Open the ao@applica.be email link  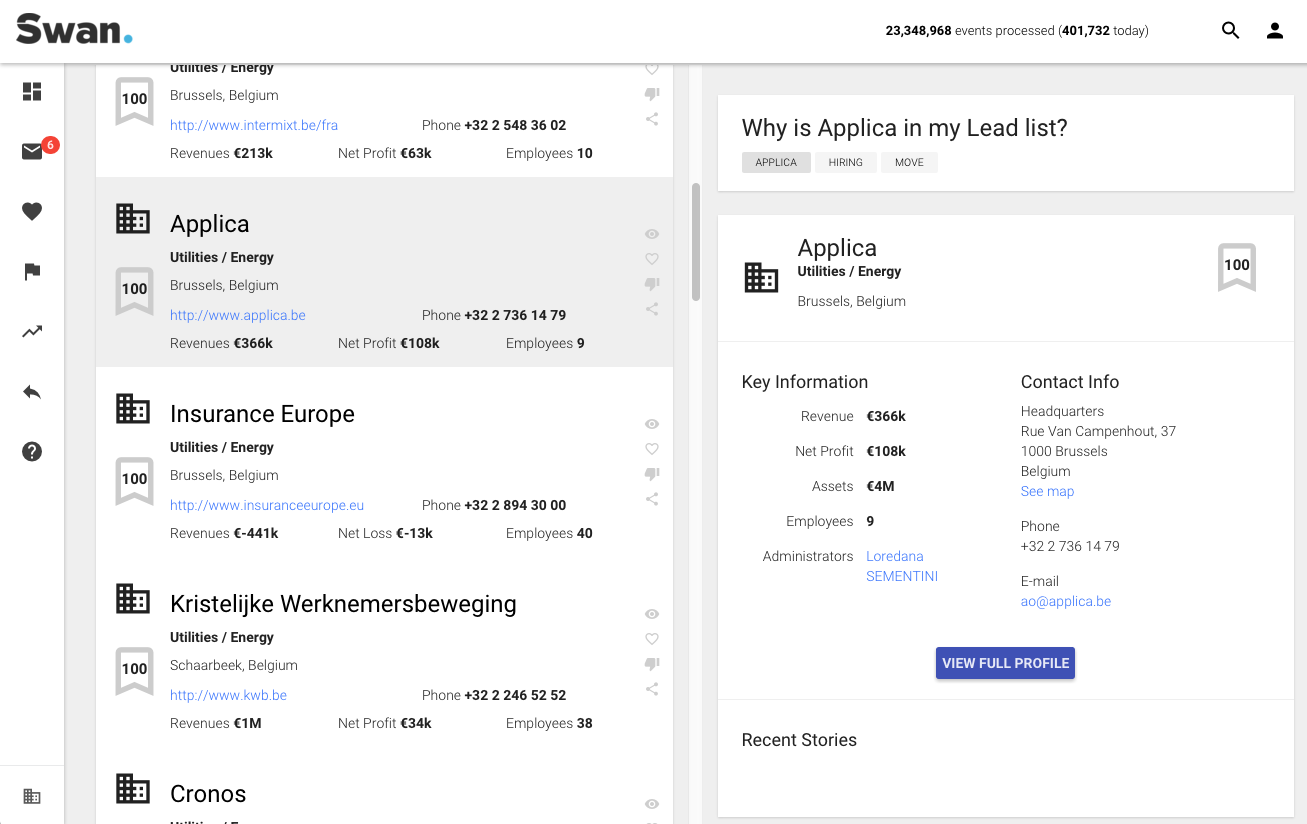[x=1066, y=601]
